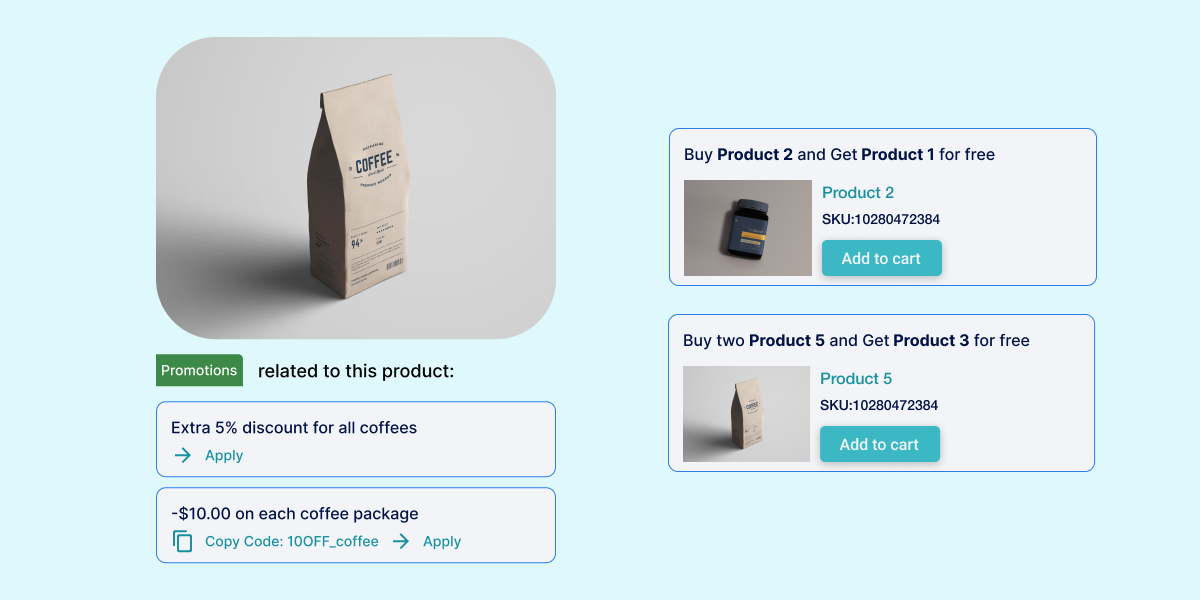
Task: Add Product 5 to cart
Action: (x=879, y=444)
